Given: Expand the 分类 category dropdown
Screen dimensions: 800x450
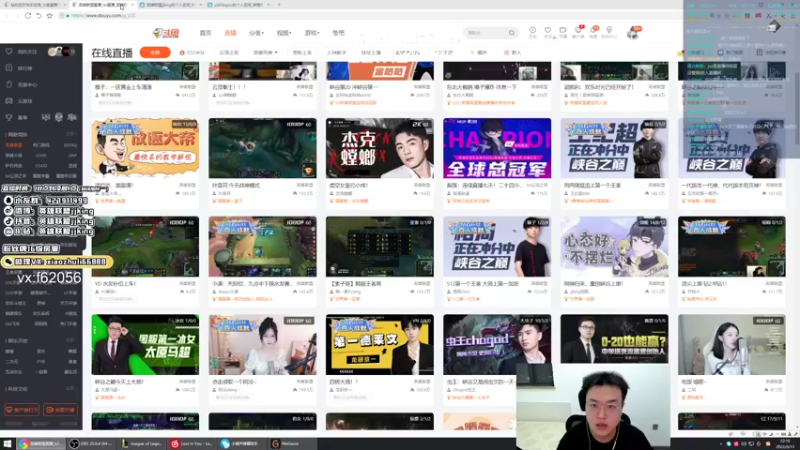Looking at the screenshot, I should 256,33.
